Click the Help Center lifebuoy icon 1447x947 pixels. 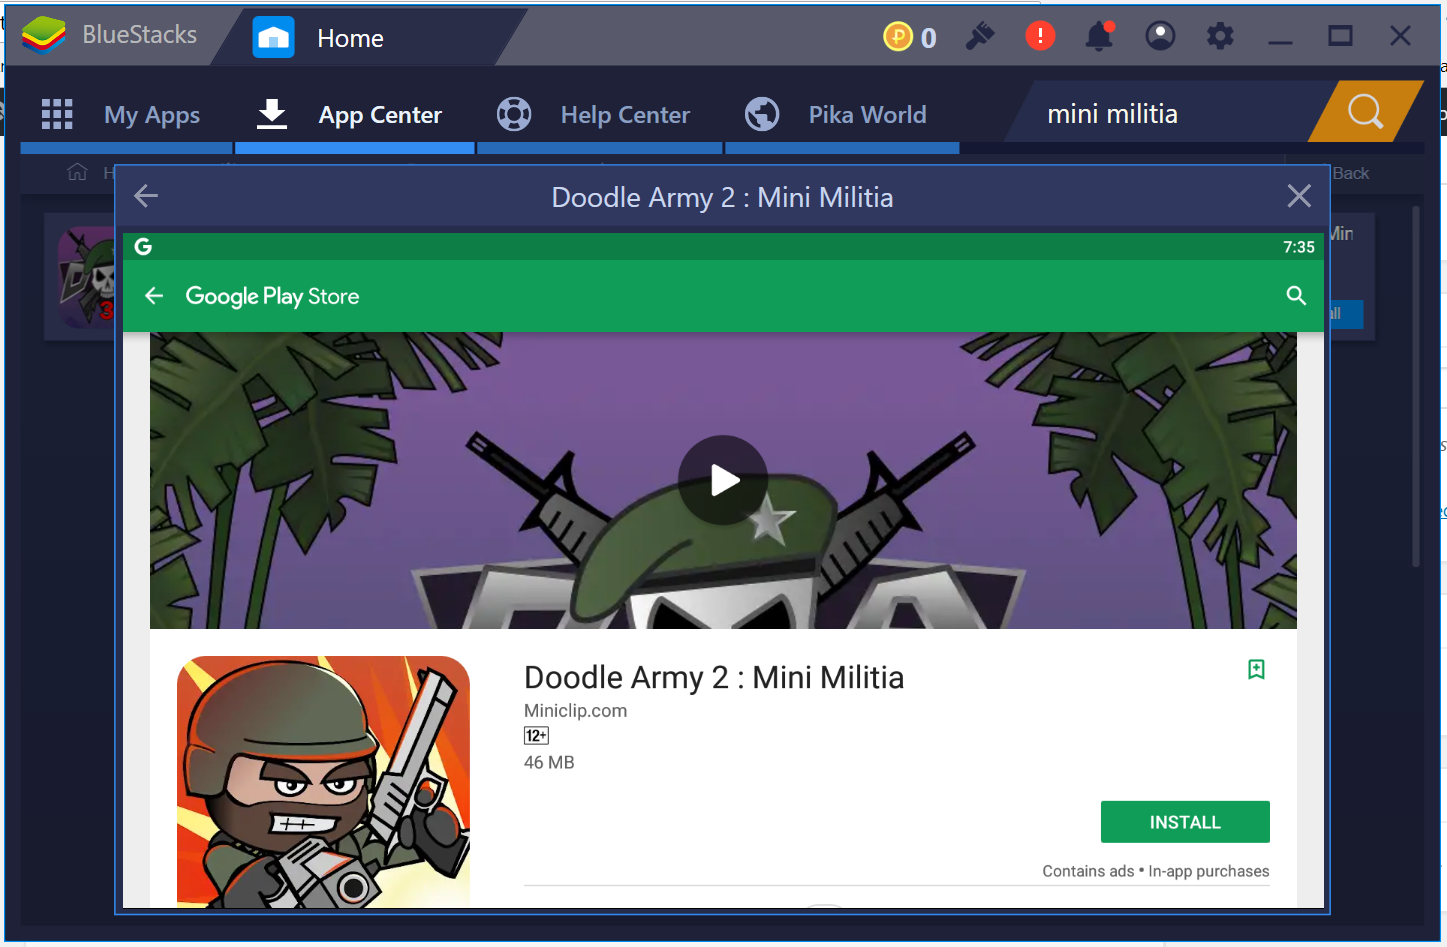tap(514, 114)
